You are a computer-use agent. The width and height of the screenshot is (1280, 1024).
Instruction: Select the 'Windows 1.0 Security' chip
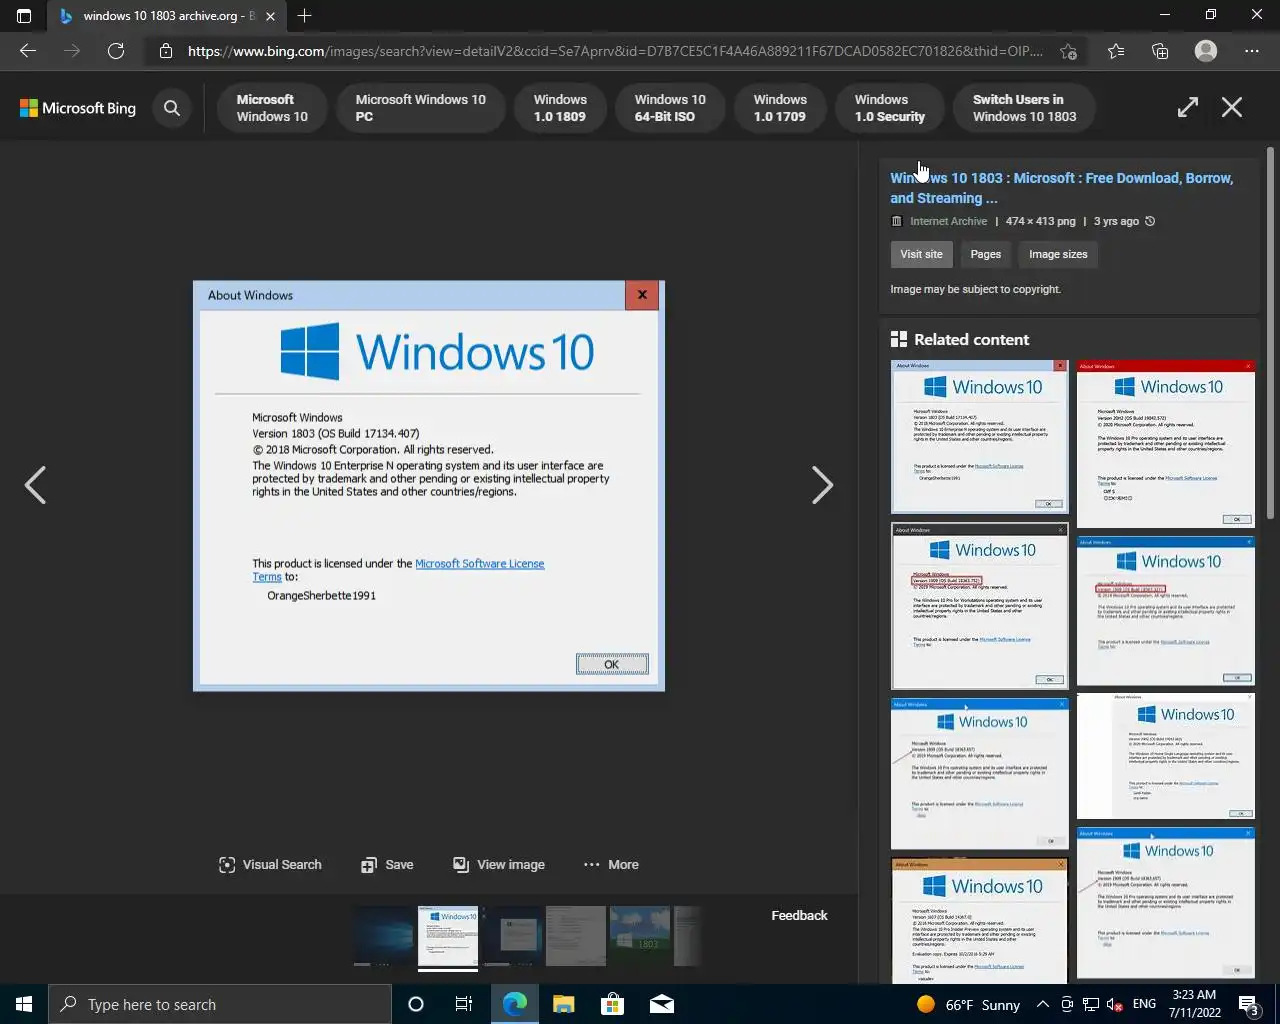pos(890,108)
